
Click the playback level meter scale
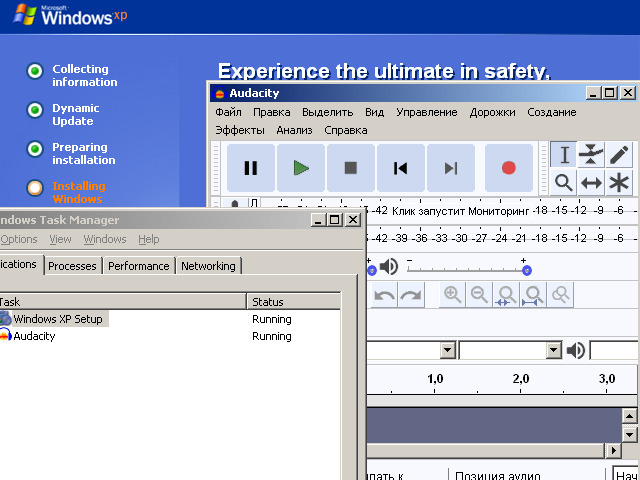coord(502,238)
